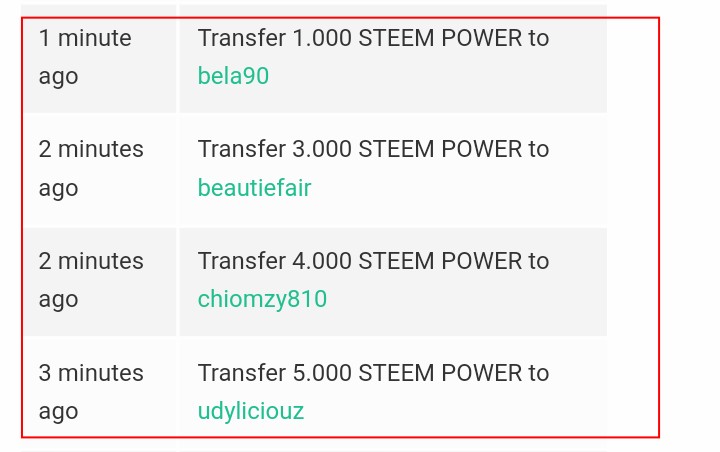Click the 4.000 amount value

click(322, 261)
